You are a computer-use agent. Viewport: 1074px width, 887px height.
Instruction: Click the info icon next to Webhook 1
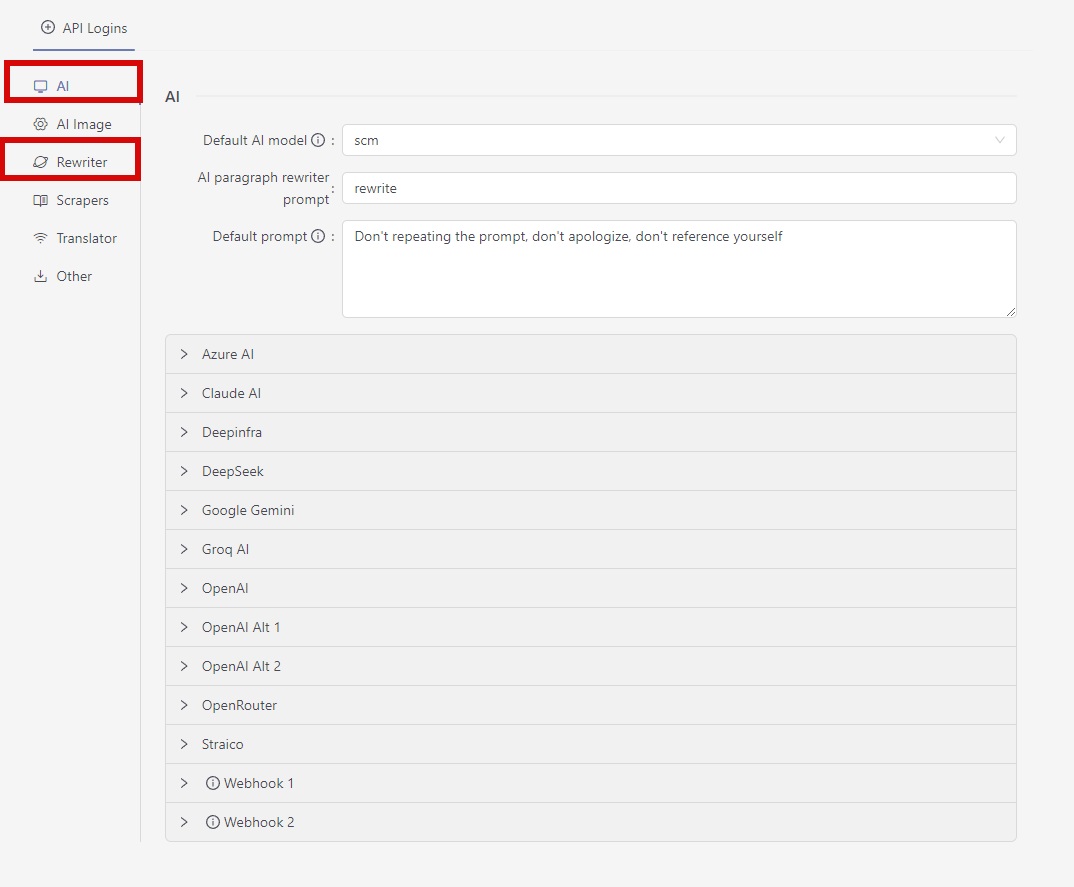pyautogui.click(x=212, y=784)
